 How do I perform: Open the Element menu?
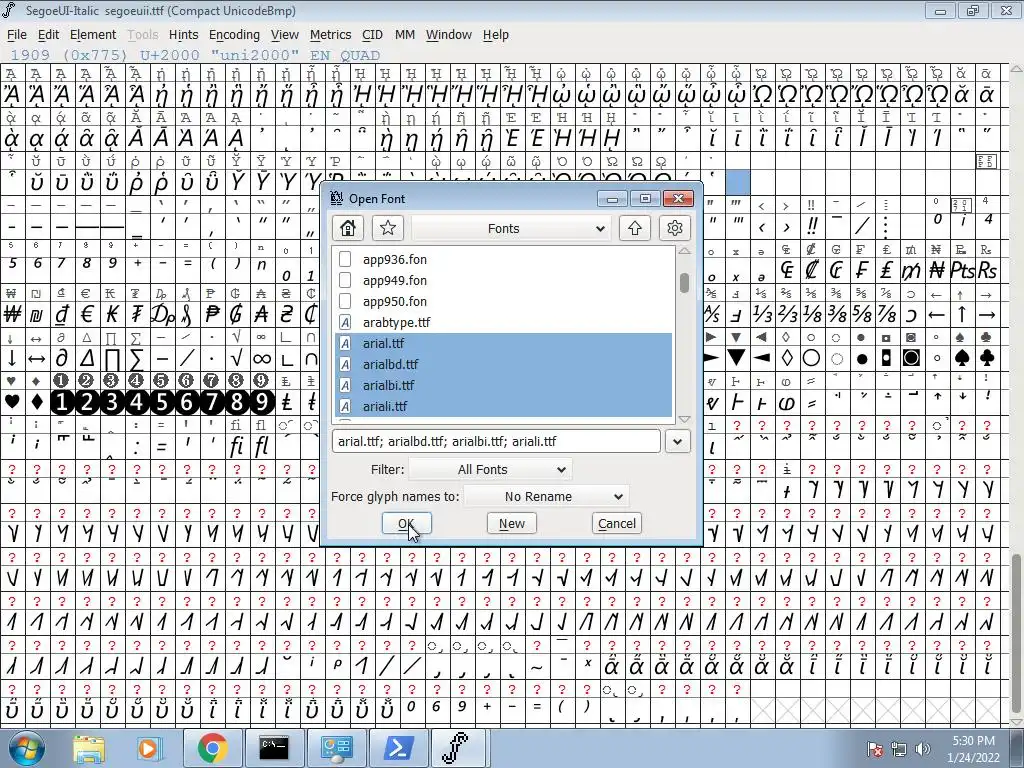93,35
